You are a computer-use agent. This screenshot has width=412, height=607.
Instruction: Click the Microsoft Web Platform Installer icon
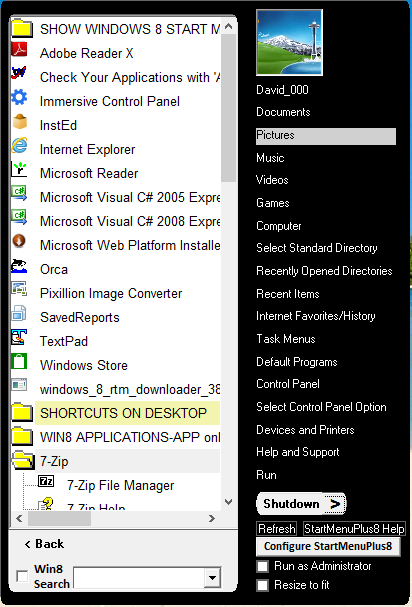[19, 242]
